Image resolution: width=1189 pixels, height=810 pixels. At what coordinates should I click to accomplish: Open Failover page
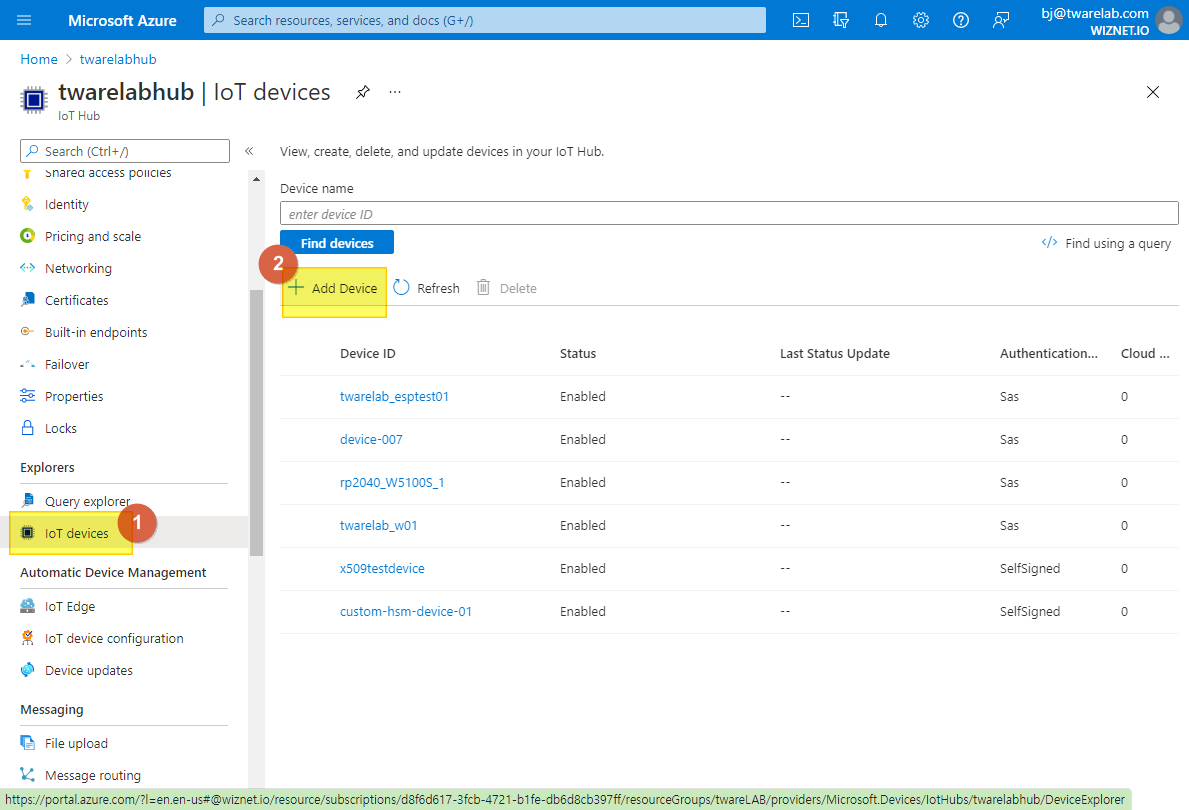pyautogui.click(x=67, y=364)
